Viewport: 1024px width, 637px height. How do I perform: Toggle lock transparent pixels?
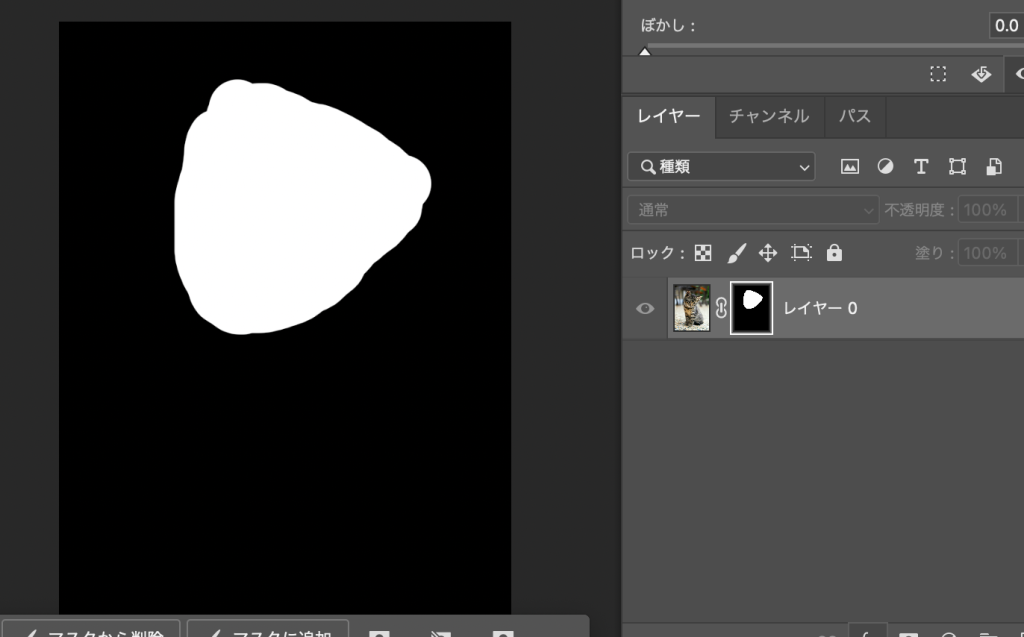pyautogui.click(x=703, y=253)
